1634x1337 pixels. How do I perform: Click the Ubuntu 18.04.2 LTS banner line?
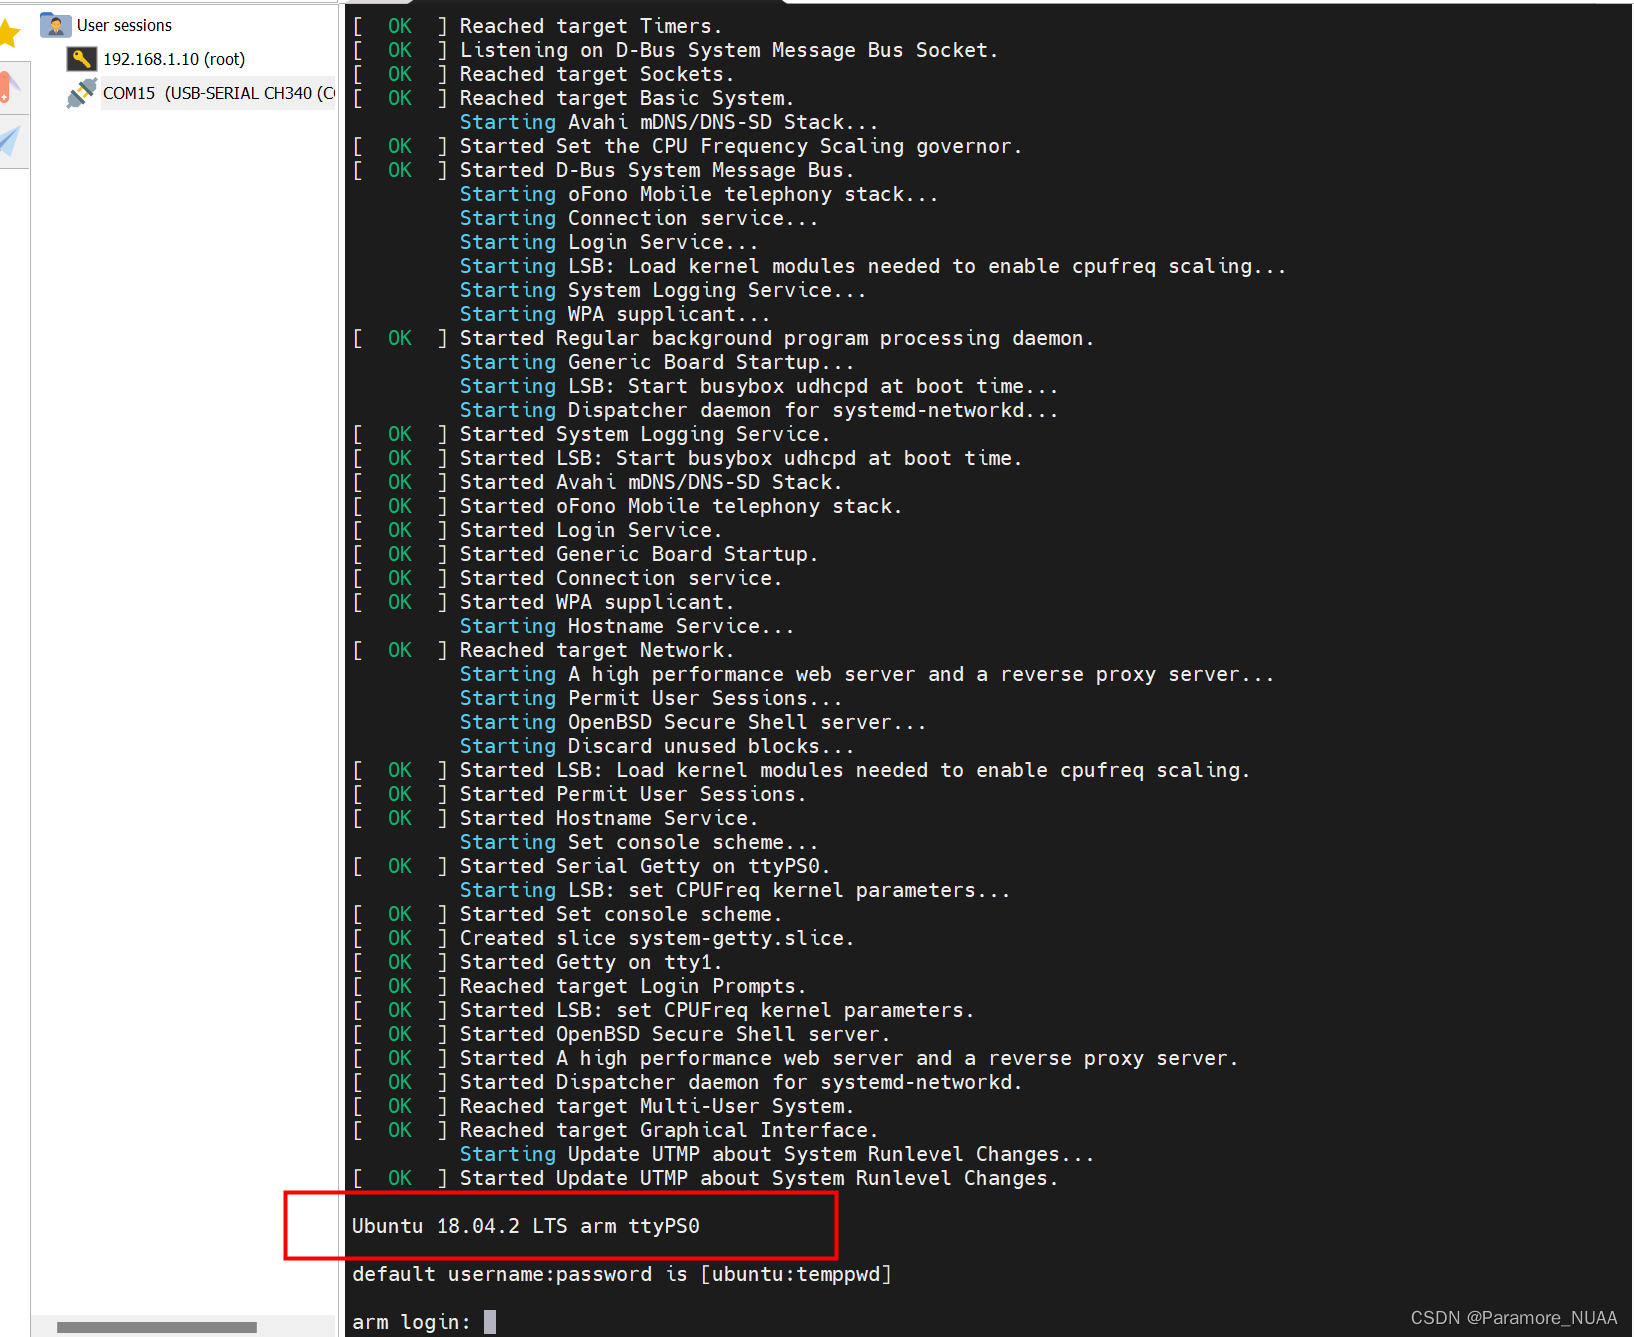(525, 1225)
